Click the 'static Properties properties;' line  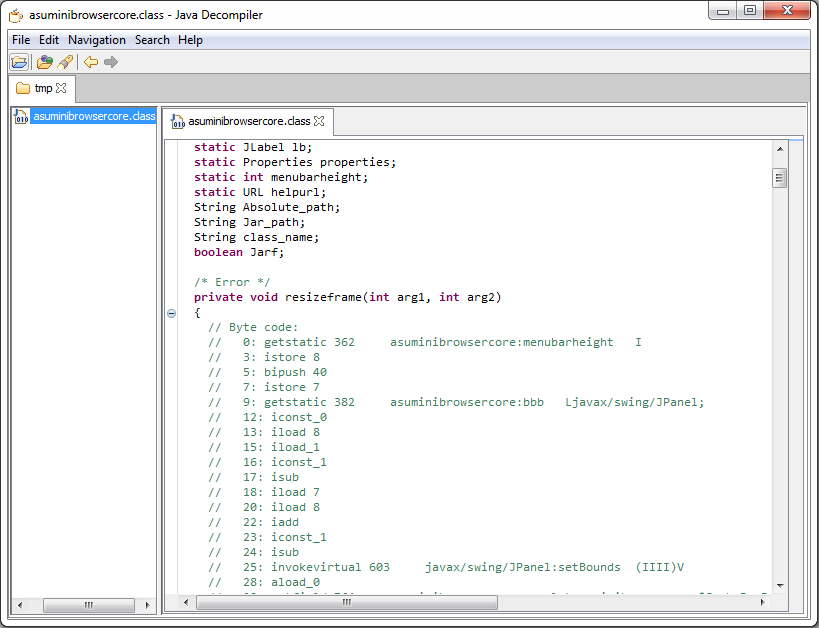(295, 162)
